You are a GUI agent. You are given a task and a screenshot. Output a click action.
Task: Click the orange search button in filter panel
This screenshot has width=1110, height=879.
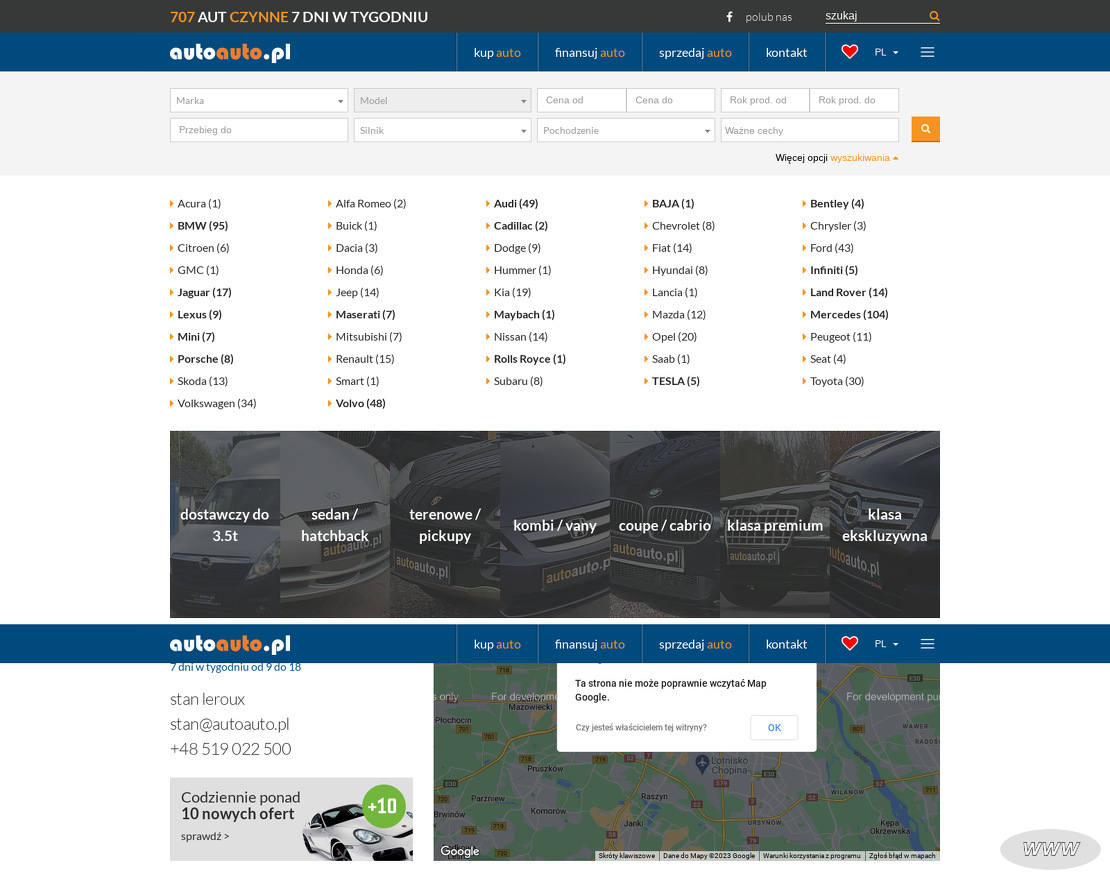click(x=925, y=129)
